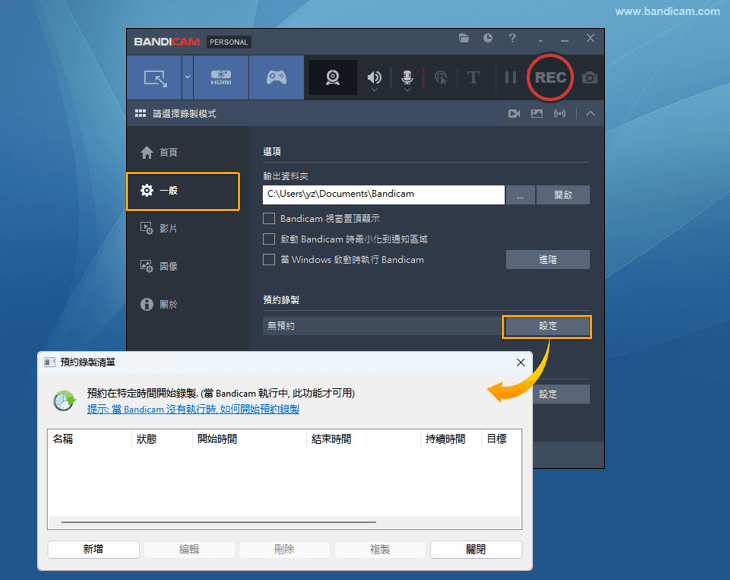This screenshot has height=580, width=730.
Task: Enable minimize to notification area checkbox
Action: [269, 239]
